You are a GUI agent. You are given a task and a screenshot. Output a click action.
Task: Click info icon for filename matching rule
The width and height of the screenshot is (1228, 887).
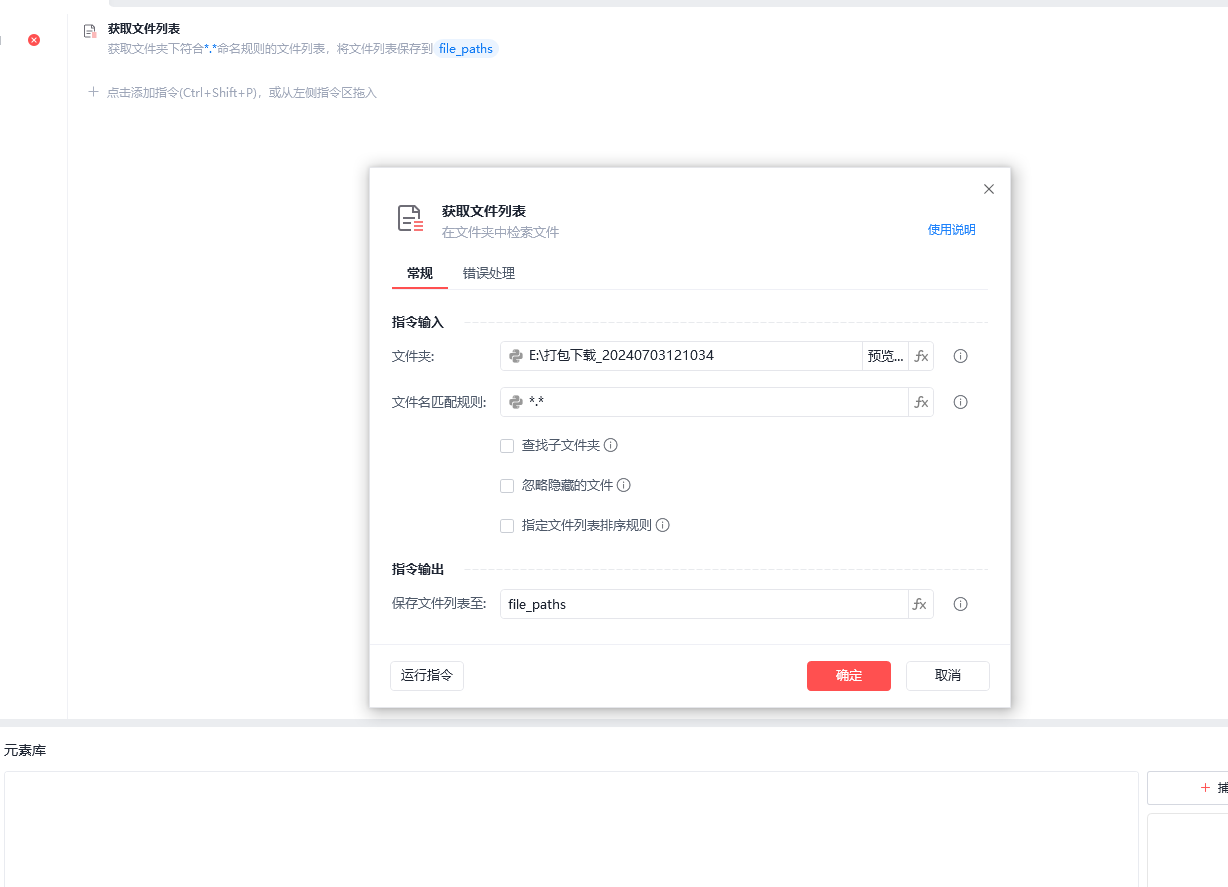pos(960,402)
